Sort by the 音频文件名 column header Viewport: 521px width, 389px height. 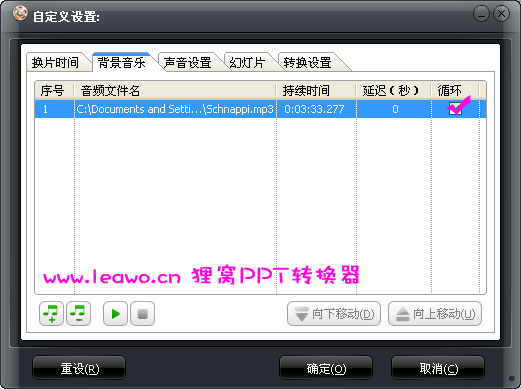click(175, 90)
